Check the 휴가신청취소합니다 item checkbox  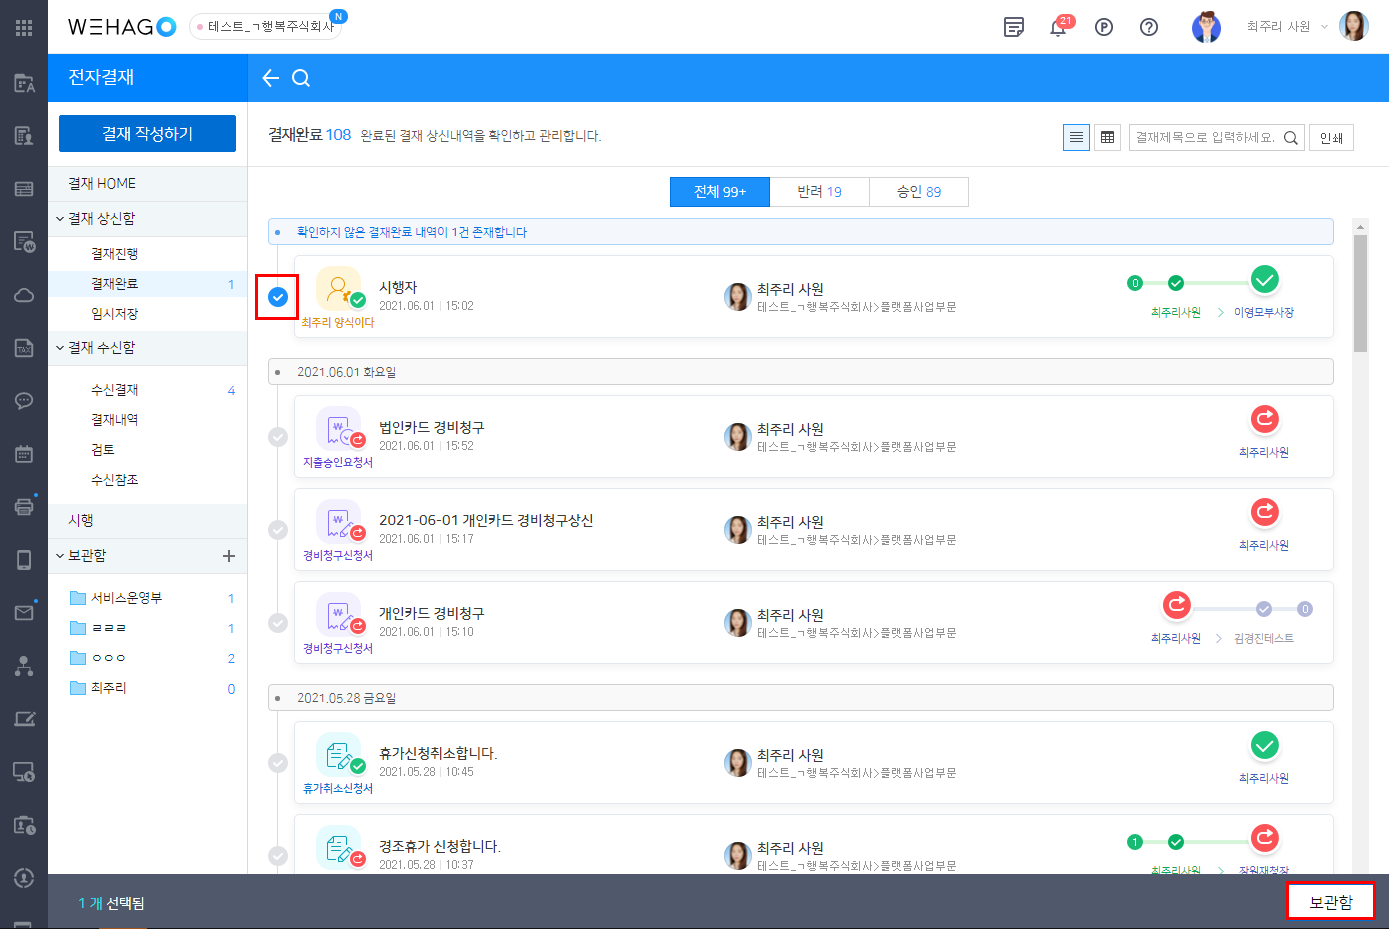coord(278,763)
